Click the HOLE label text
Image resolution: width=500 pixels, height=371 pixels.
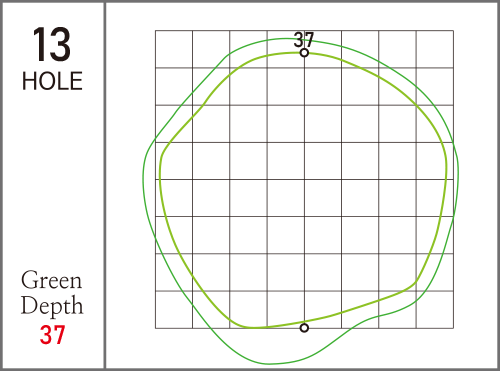click(x=52, y=81)
